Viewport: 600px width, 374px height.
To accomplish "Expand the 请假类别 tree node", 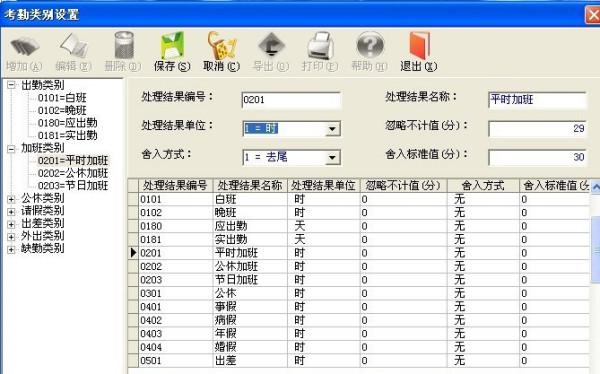I will pos(11,211).
